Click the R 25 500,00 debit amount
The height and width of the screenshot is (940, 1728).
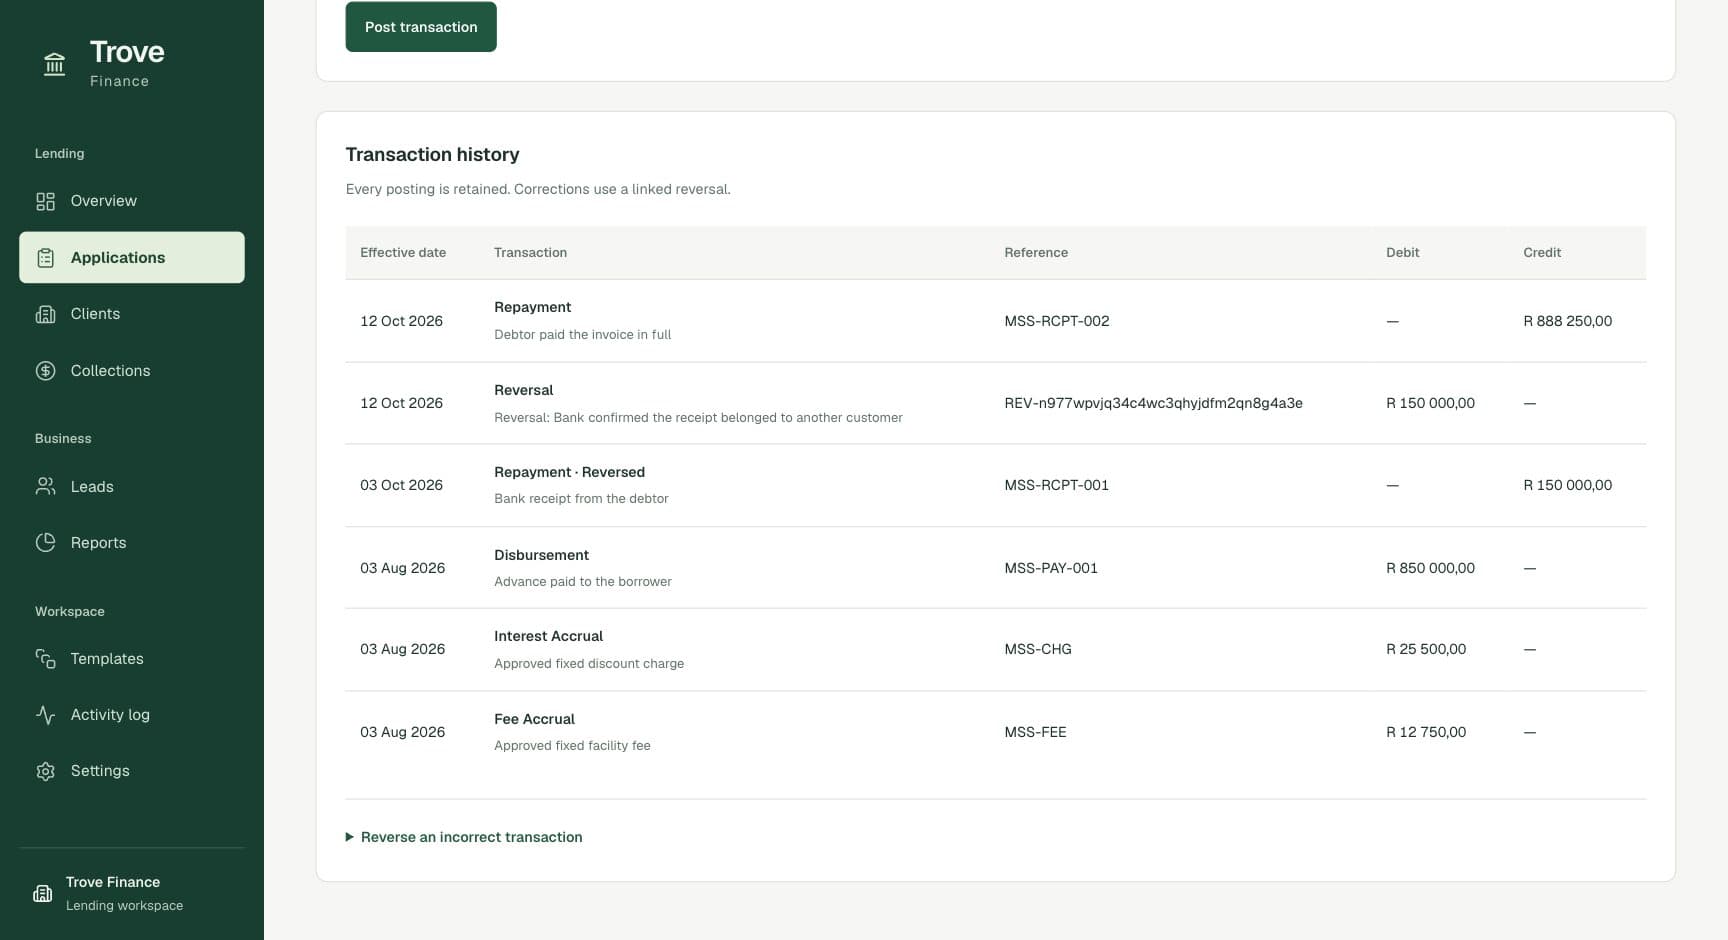[x=1426, y=649]
